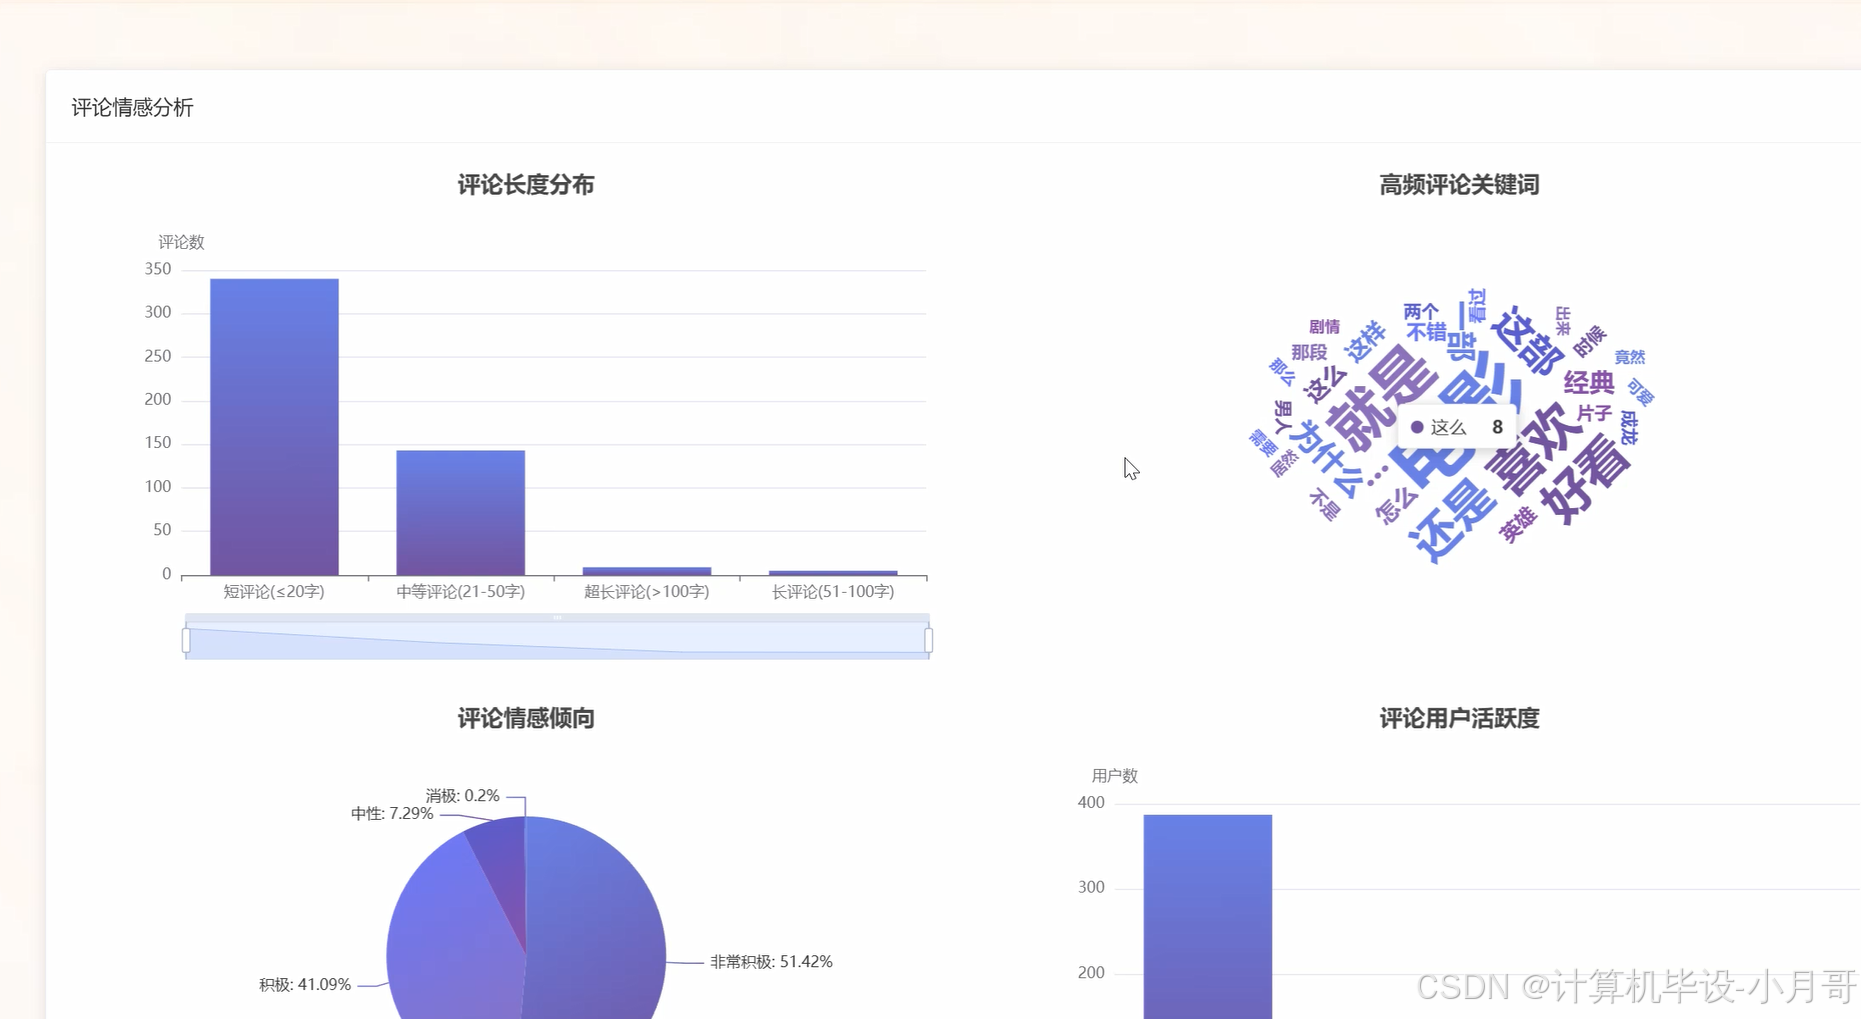Viewport: 1861px width, 1019px height.
Task: Click the 消极 0.2% pie label
Action: pos(463,795)
